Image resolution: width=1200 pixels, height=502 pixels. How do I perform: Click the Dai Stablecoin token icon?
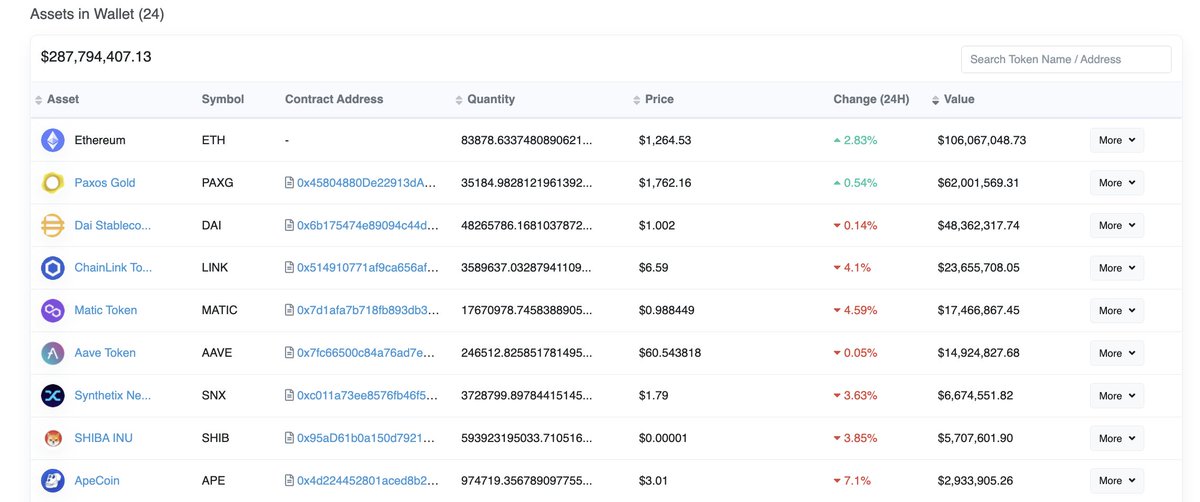53,225
